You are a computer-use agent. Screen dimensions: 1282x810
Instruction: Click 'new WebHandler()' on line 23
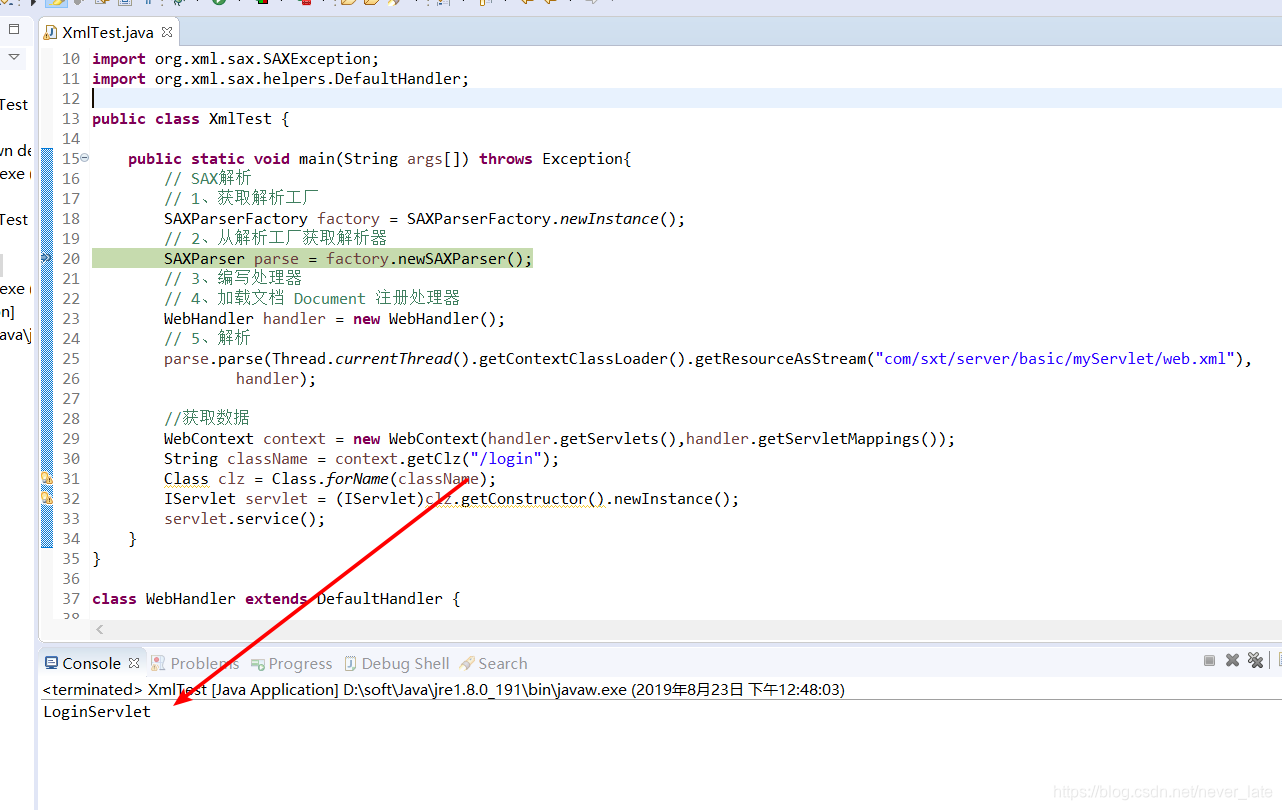[425, 318]
